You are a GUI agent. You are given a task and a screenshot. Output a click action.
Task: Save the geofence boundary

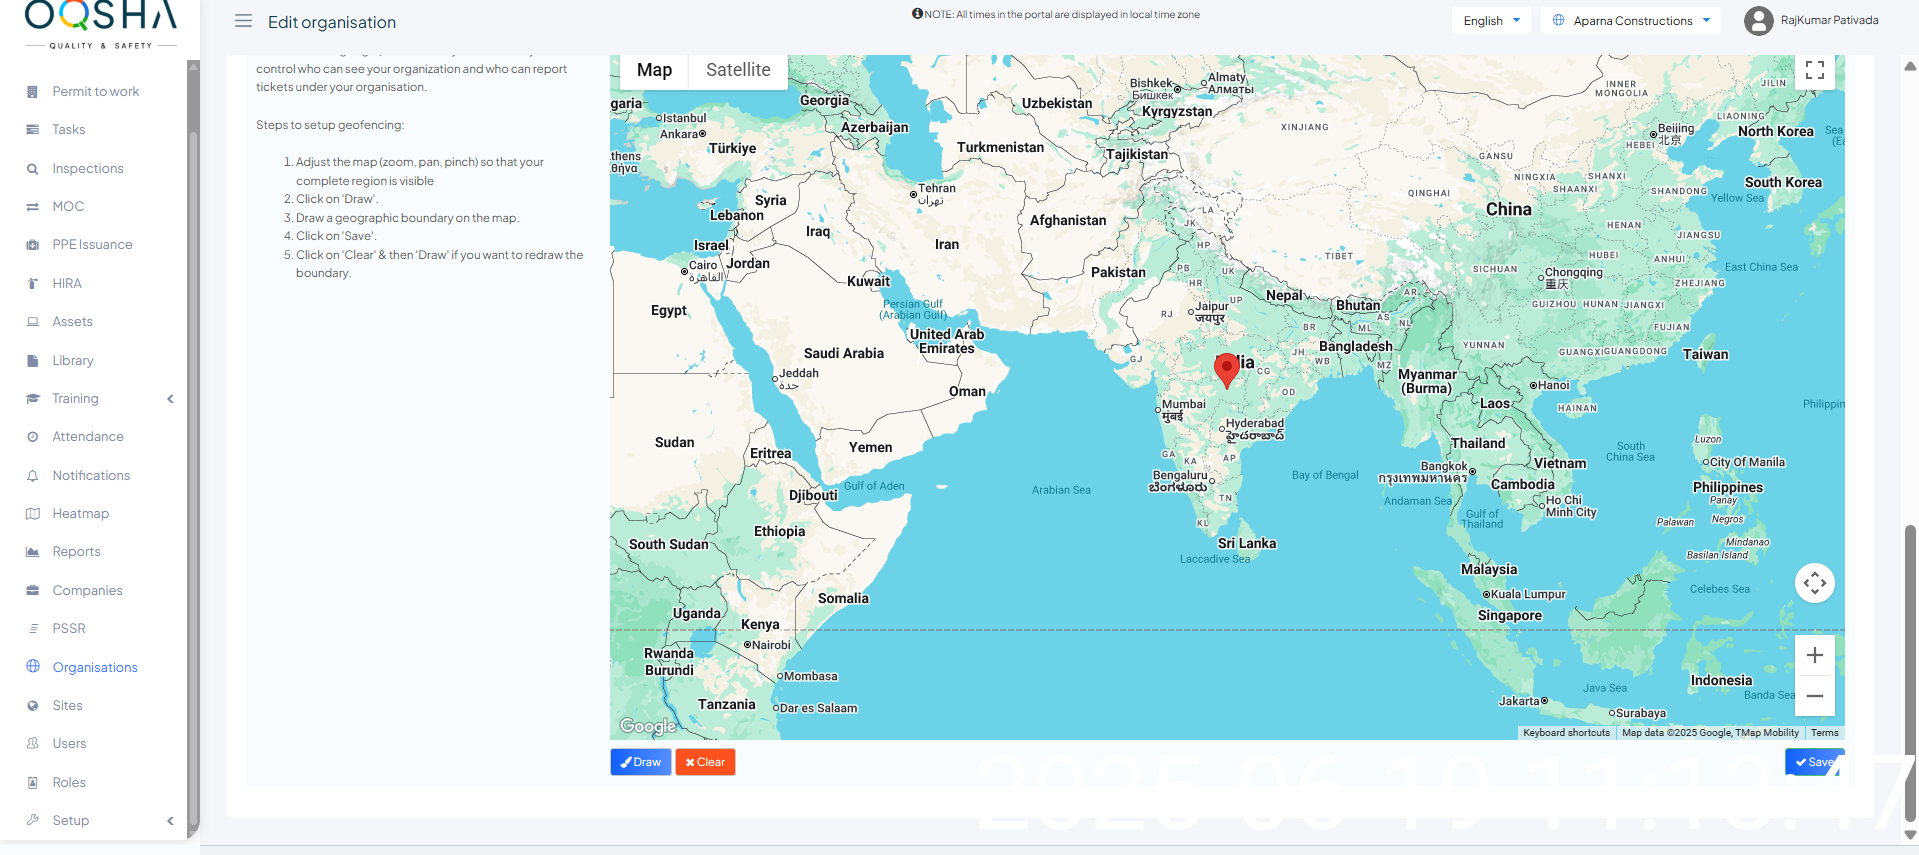click(x=1813, y=762)
